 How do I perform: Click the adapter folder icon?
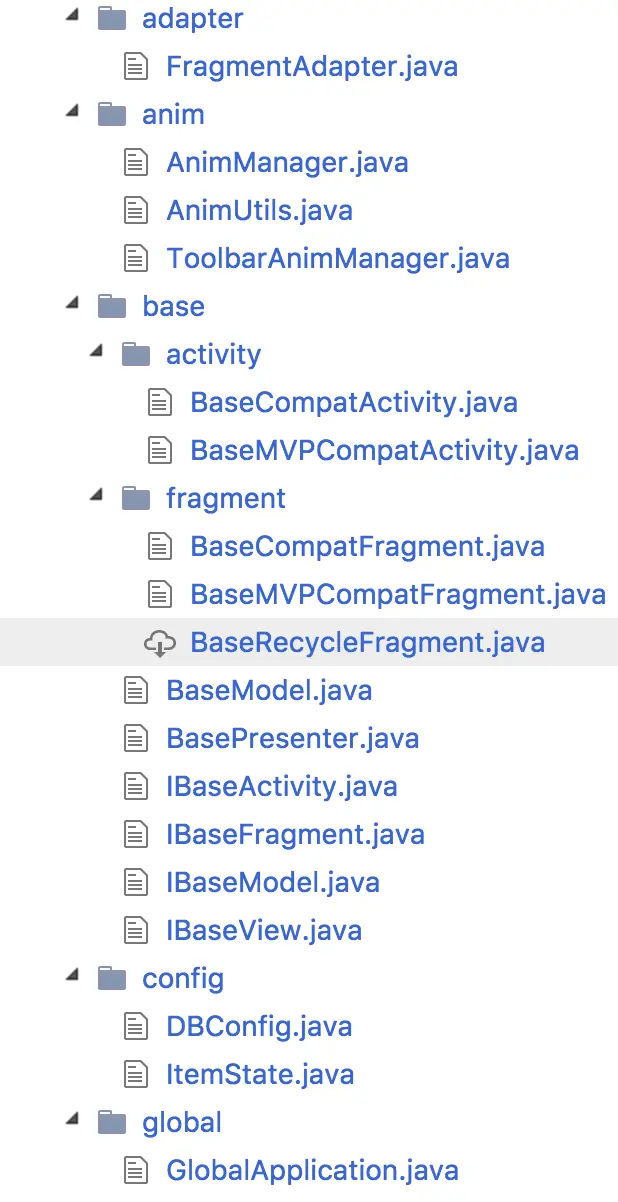[112, 19]
